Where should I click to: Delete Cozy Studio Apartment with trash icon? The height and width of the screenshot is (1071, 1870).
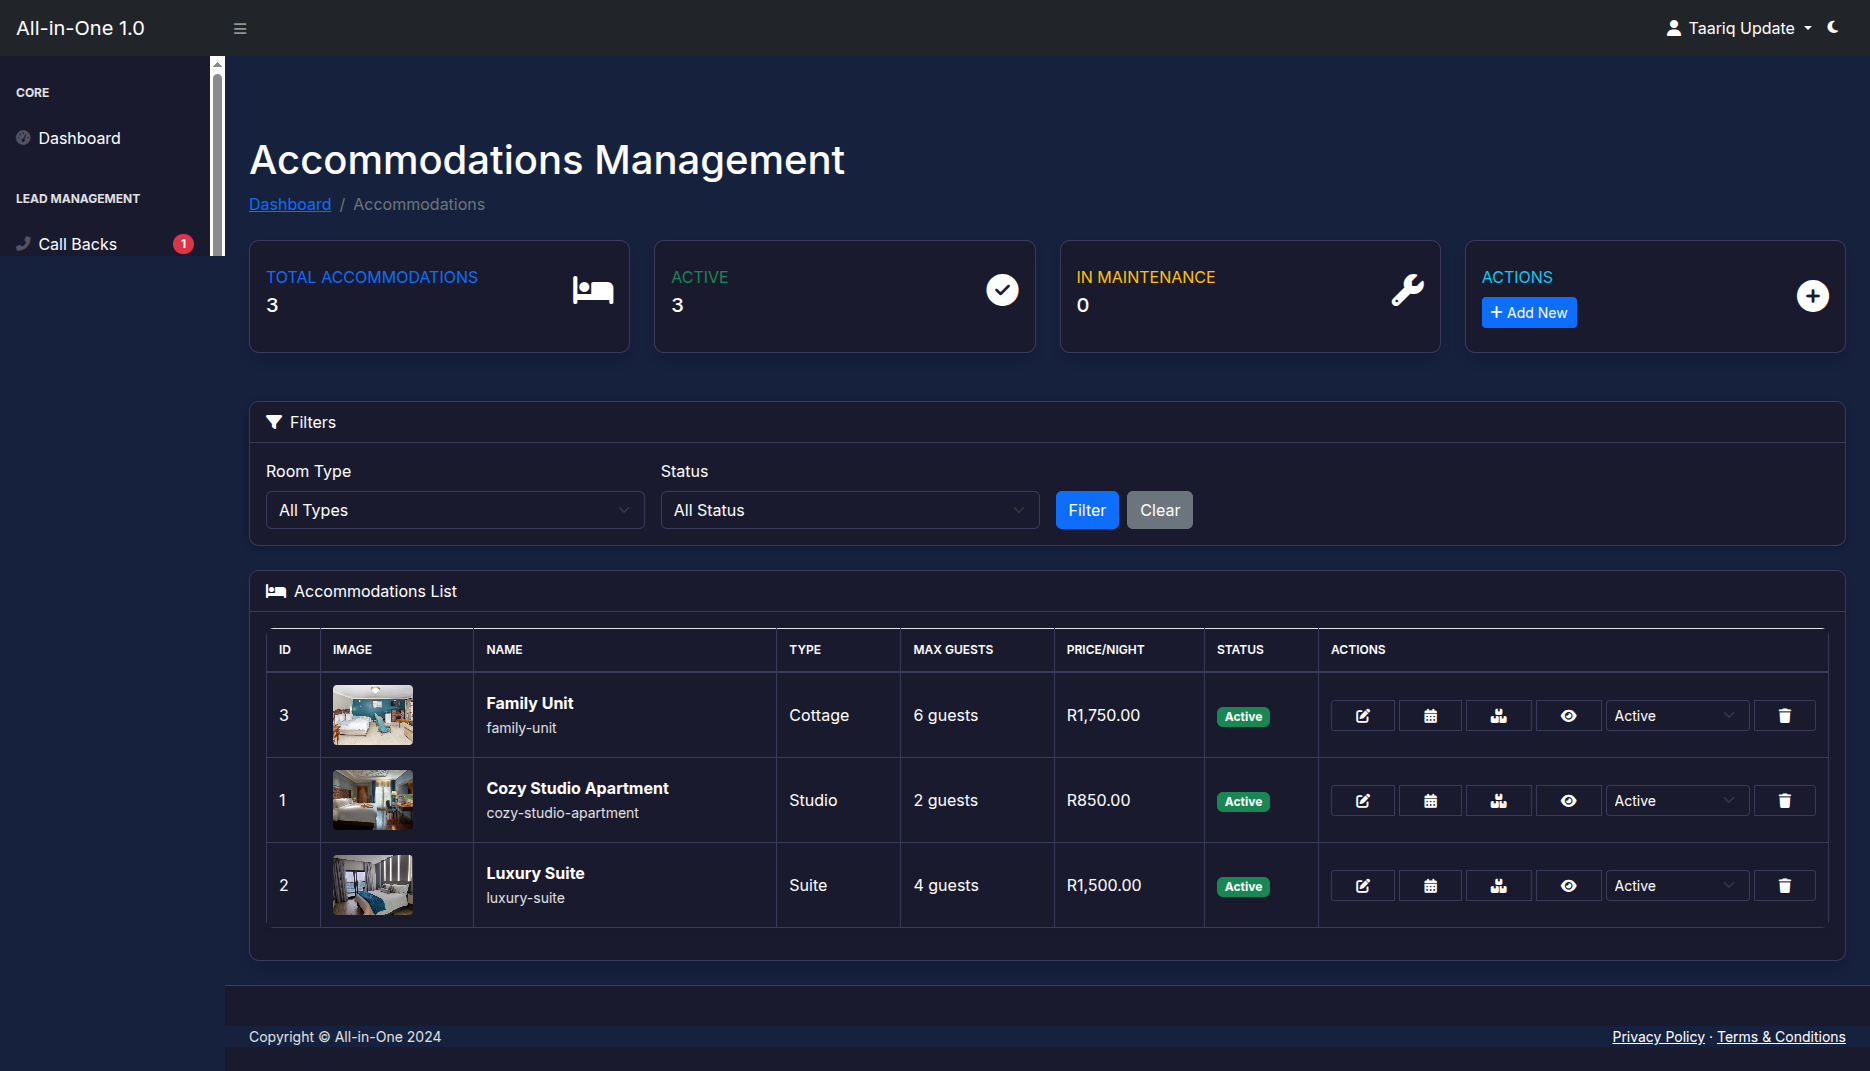(1784, 801)
